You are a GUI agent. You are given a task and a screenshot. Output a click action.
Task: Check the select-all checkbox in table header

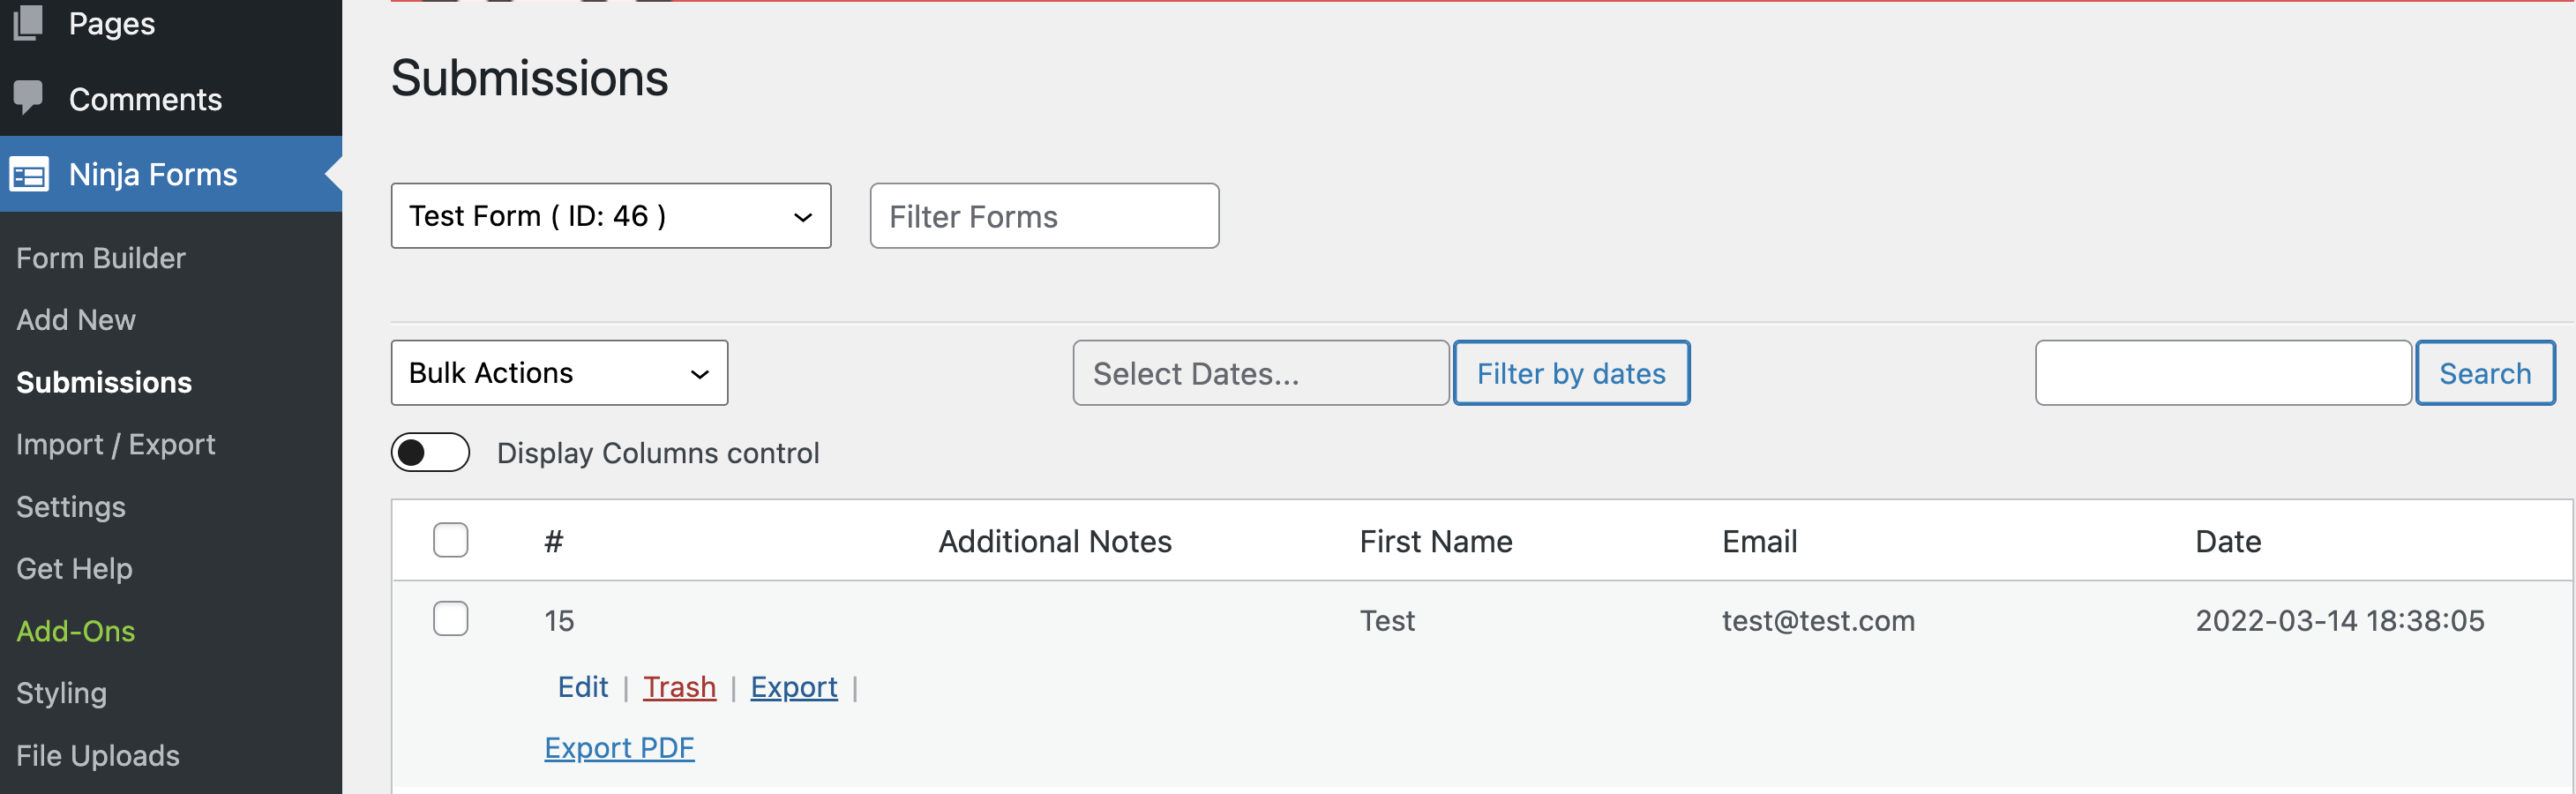tap(450, 540)
